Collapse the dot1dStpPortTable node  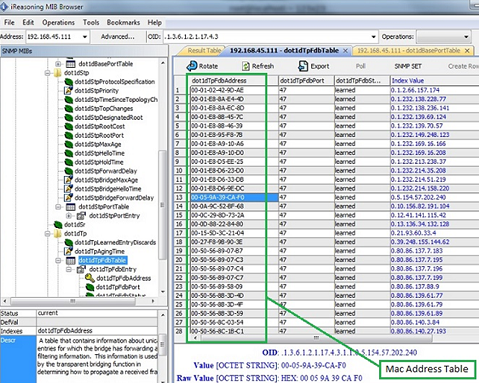pyautogui.click(x=58, y=207)
